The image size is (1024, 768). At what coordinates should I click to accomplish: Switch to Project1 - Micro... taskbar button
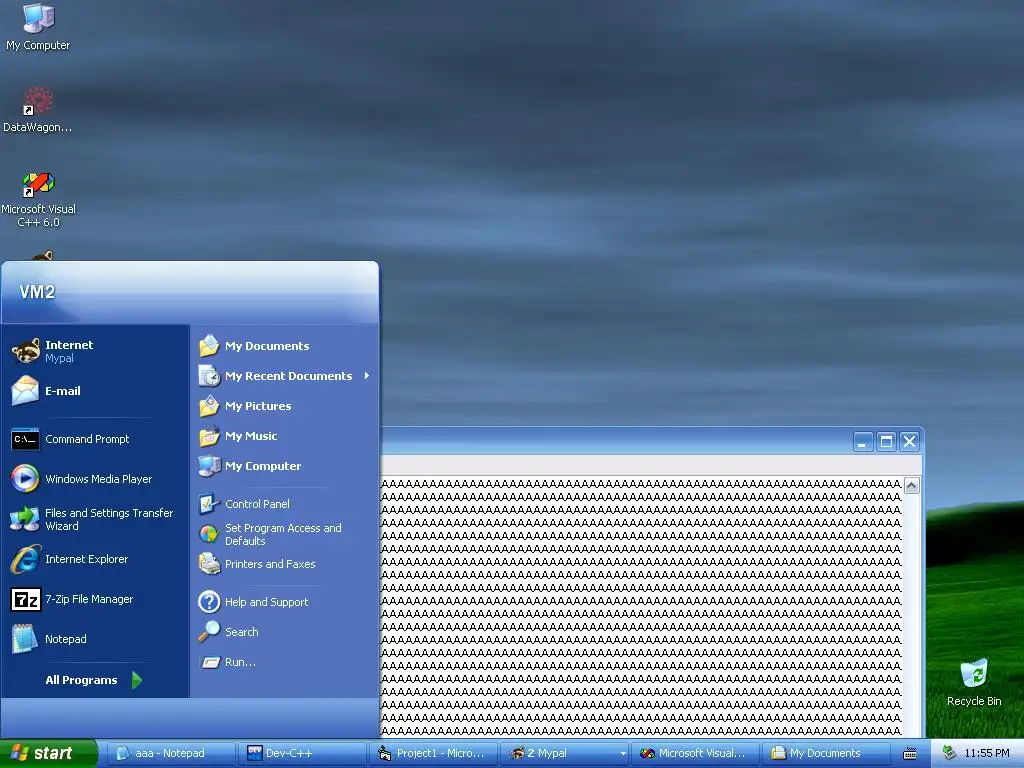(434, 754)
